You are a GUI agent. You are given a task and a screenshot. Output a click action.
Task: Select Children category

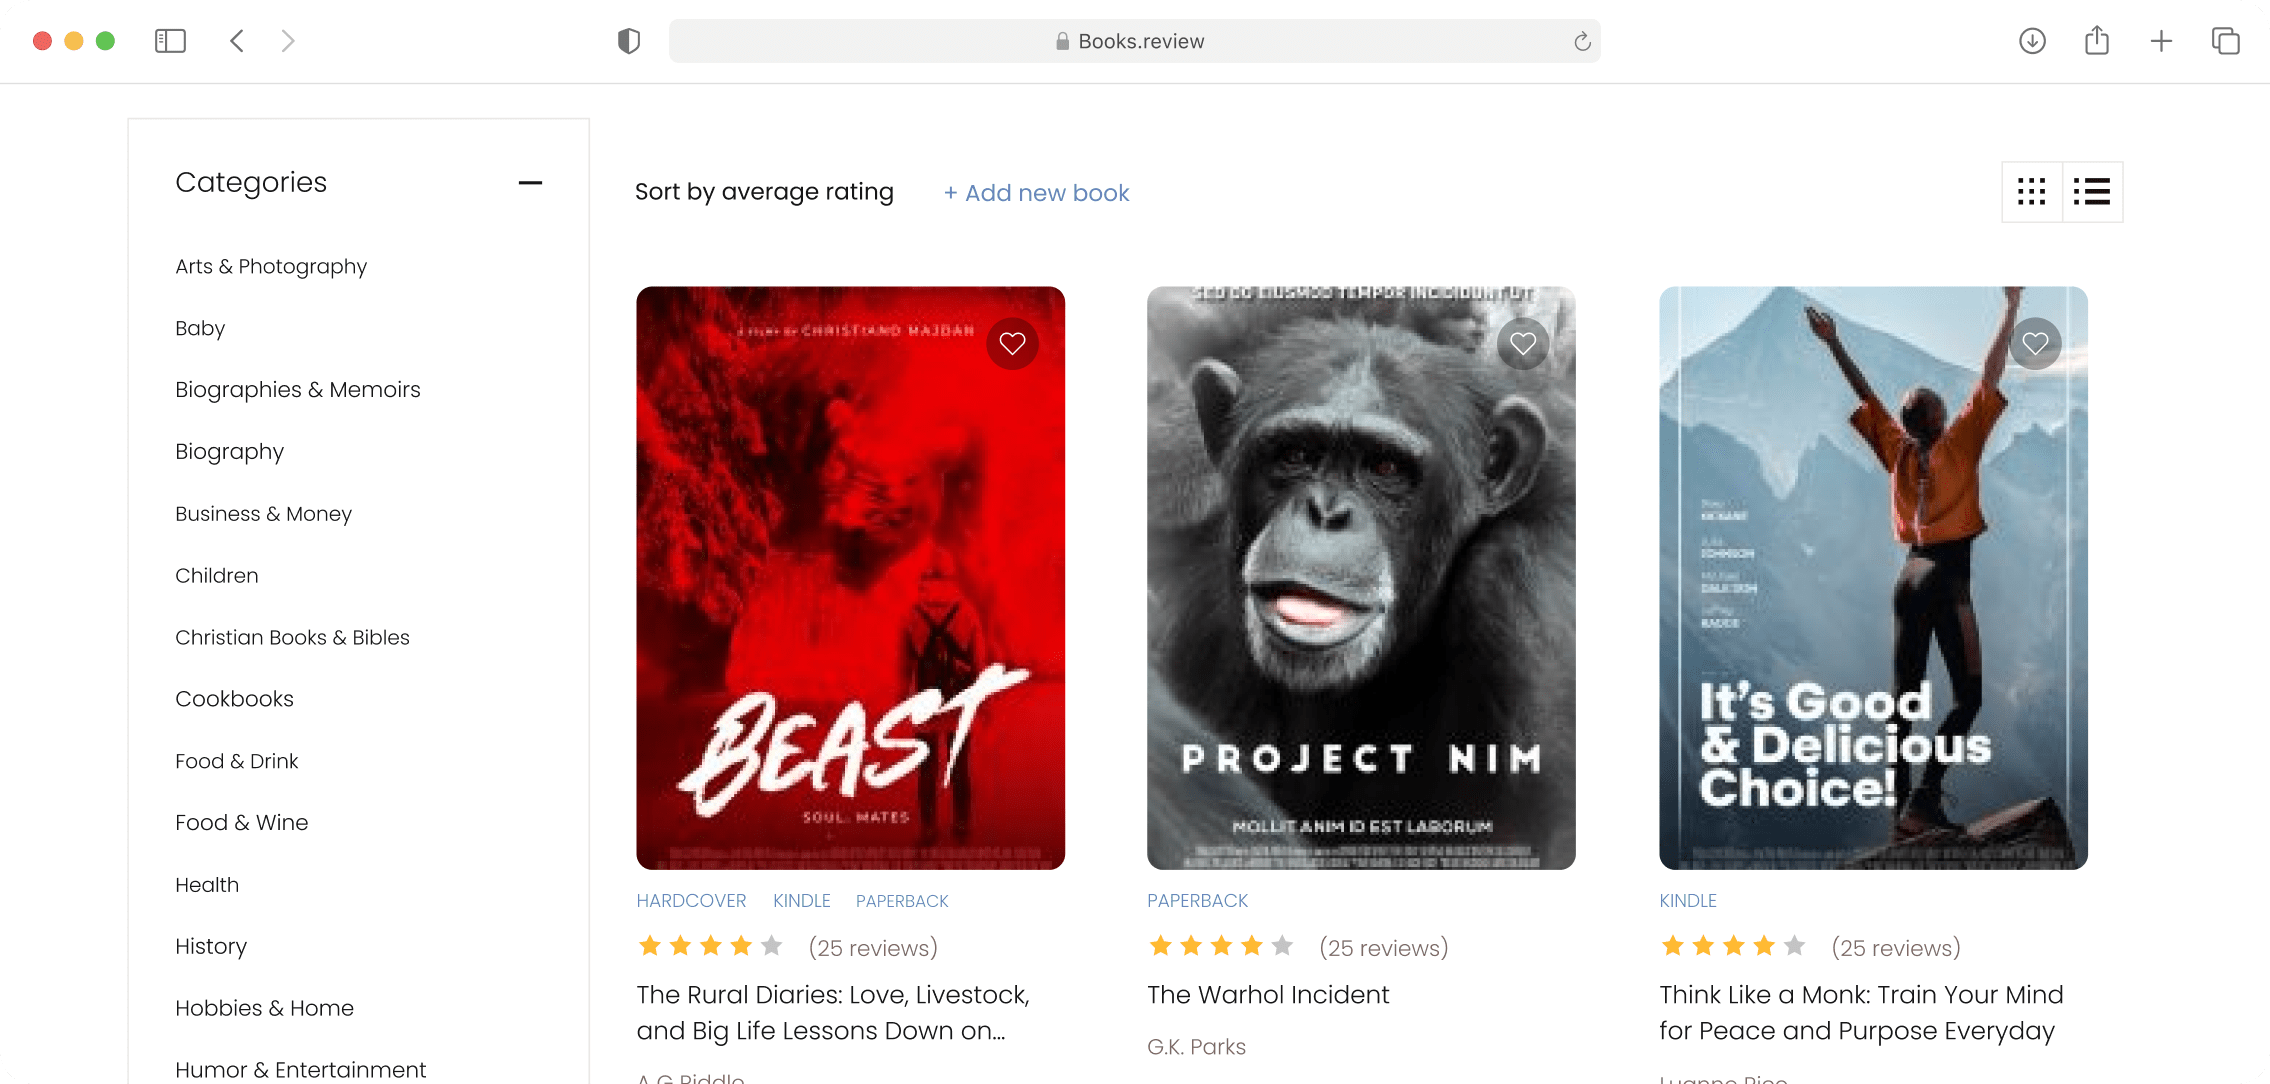tap(217, 575)
